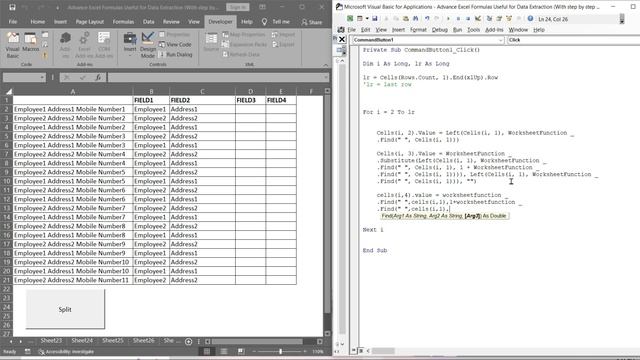The width and height of the screenshot is (640, 360).
Task: Select the Sheet25 tab
Action: click(113, 340)
